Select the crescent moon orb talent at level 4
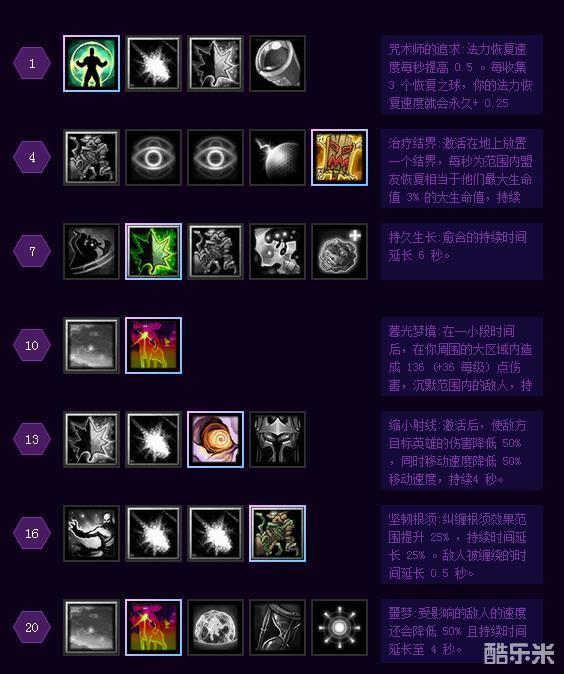 (277, 157)
